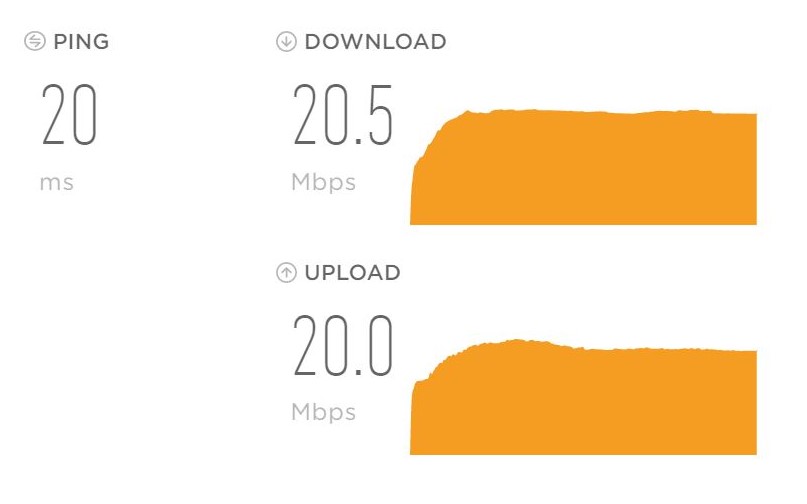This screenshot has height=504, width=807.
Task: Select the PING label
Action: 81,42
